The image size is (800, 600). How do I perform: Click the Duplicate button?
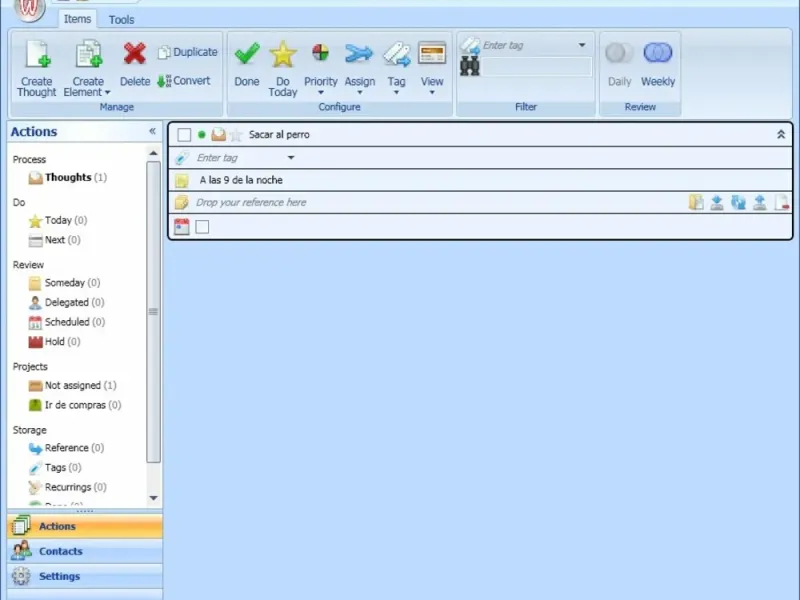pos(188,52)
